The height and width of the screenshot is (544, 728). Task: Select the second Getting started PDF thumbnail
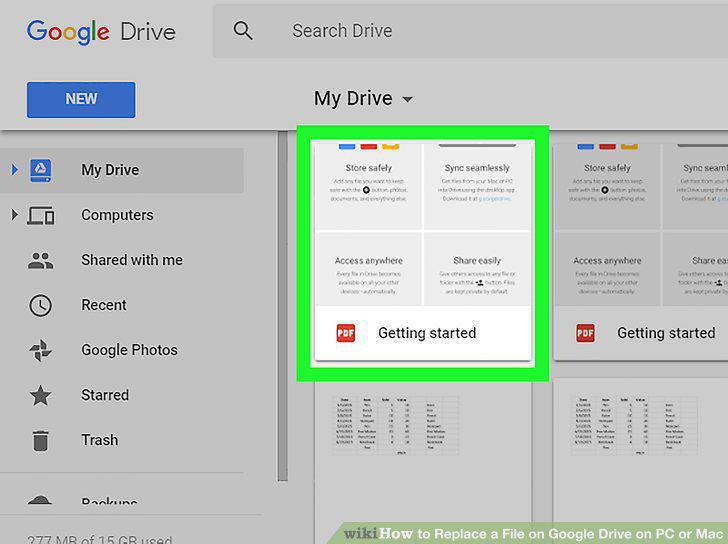[x=641, y=224]
